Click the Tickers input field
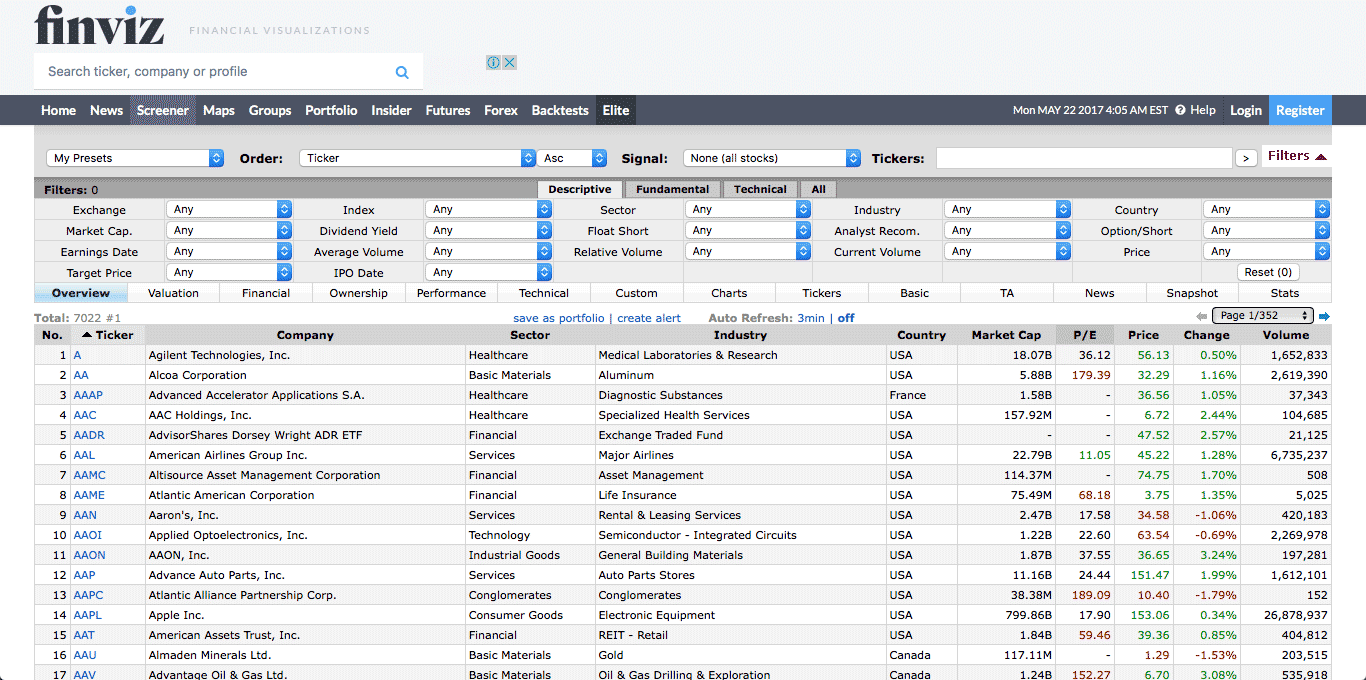 tap(1084, 158)
